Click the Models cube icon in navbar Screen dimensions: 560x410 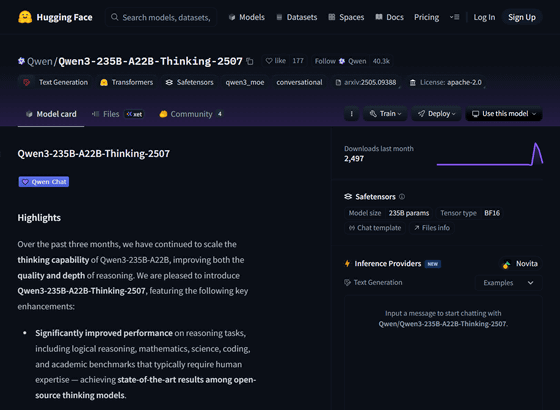232,17
